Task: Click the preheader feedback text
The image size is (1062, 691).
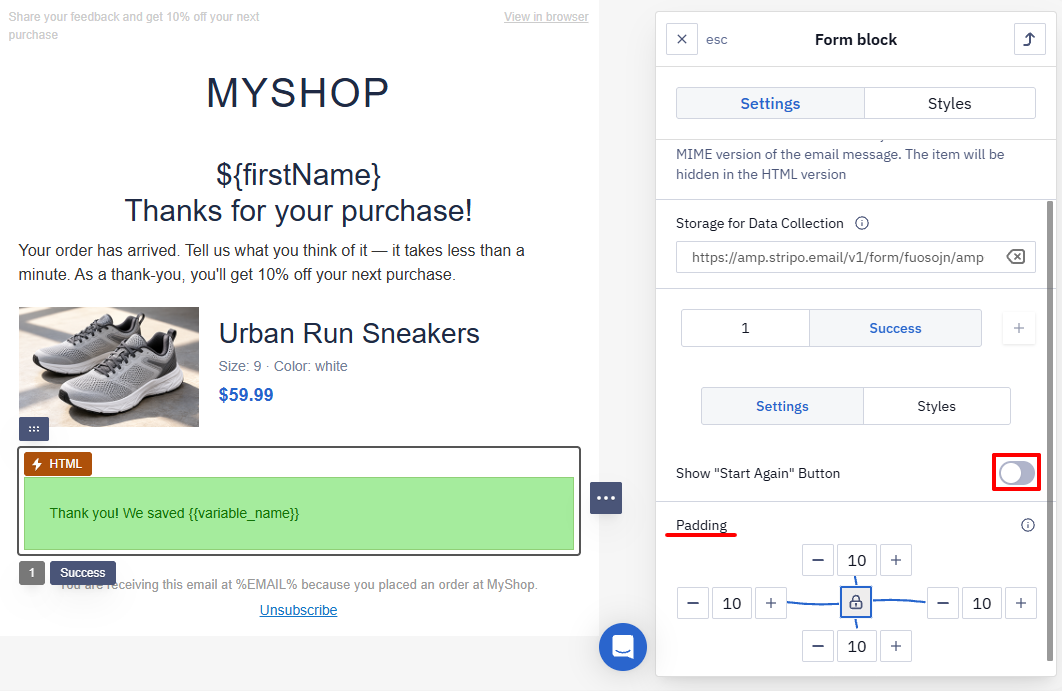Action: point(134,26)
